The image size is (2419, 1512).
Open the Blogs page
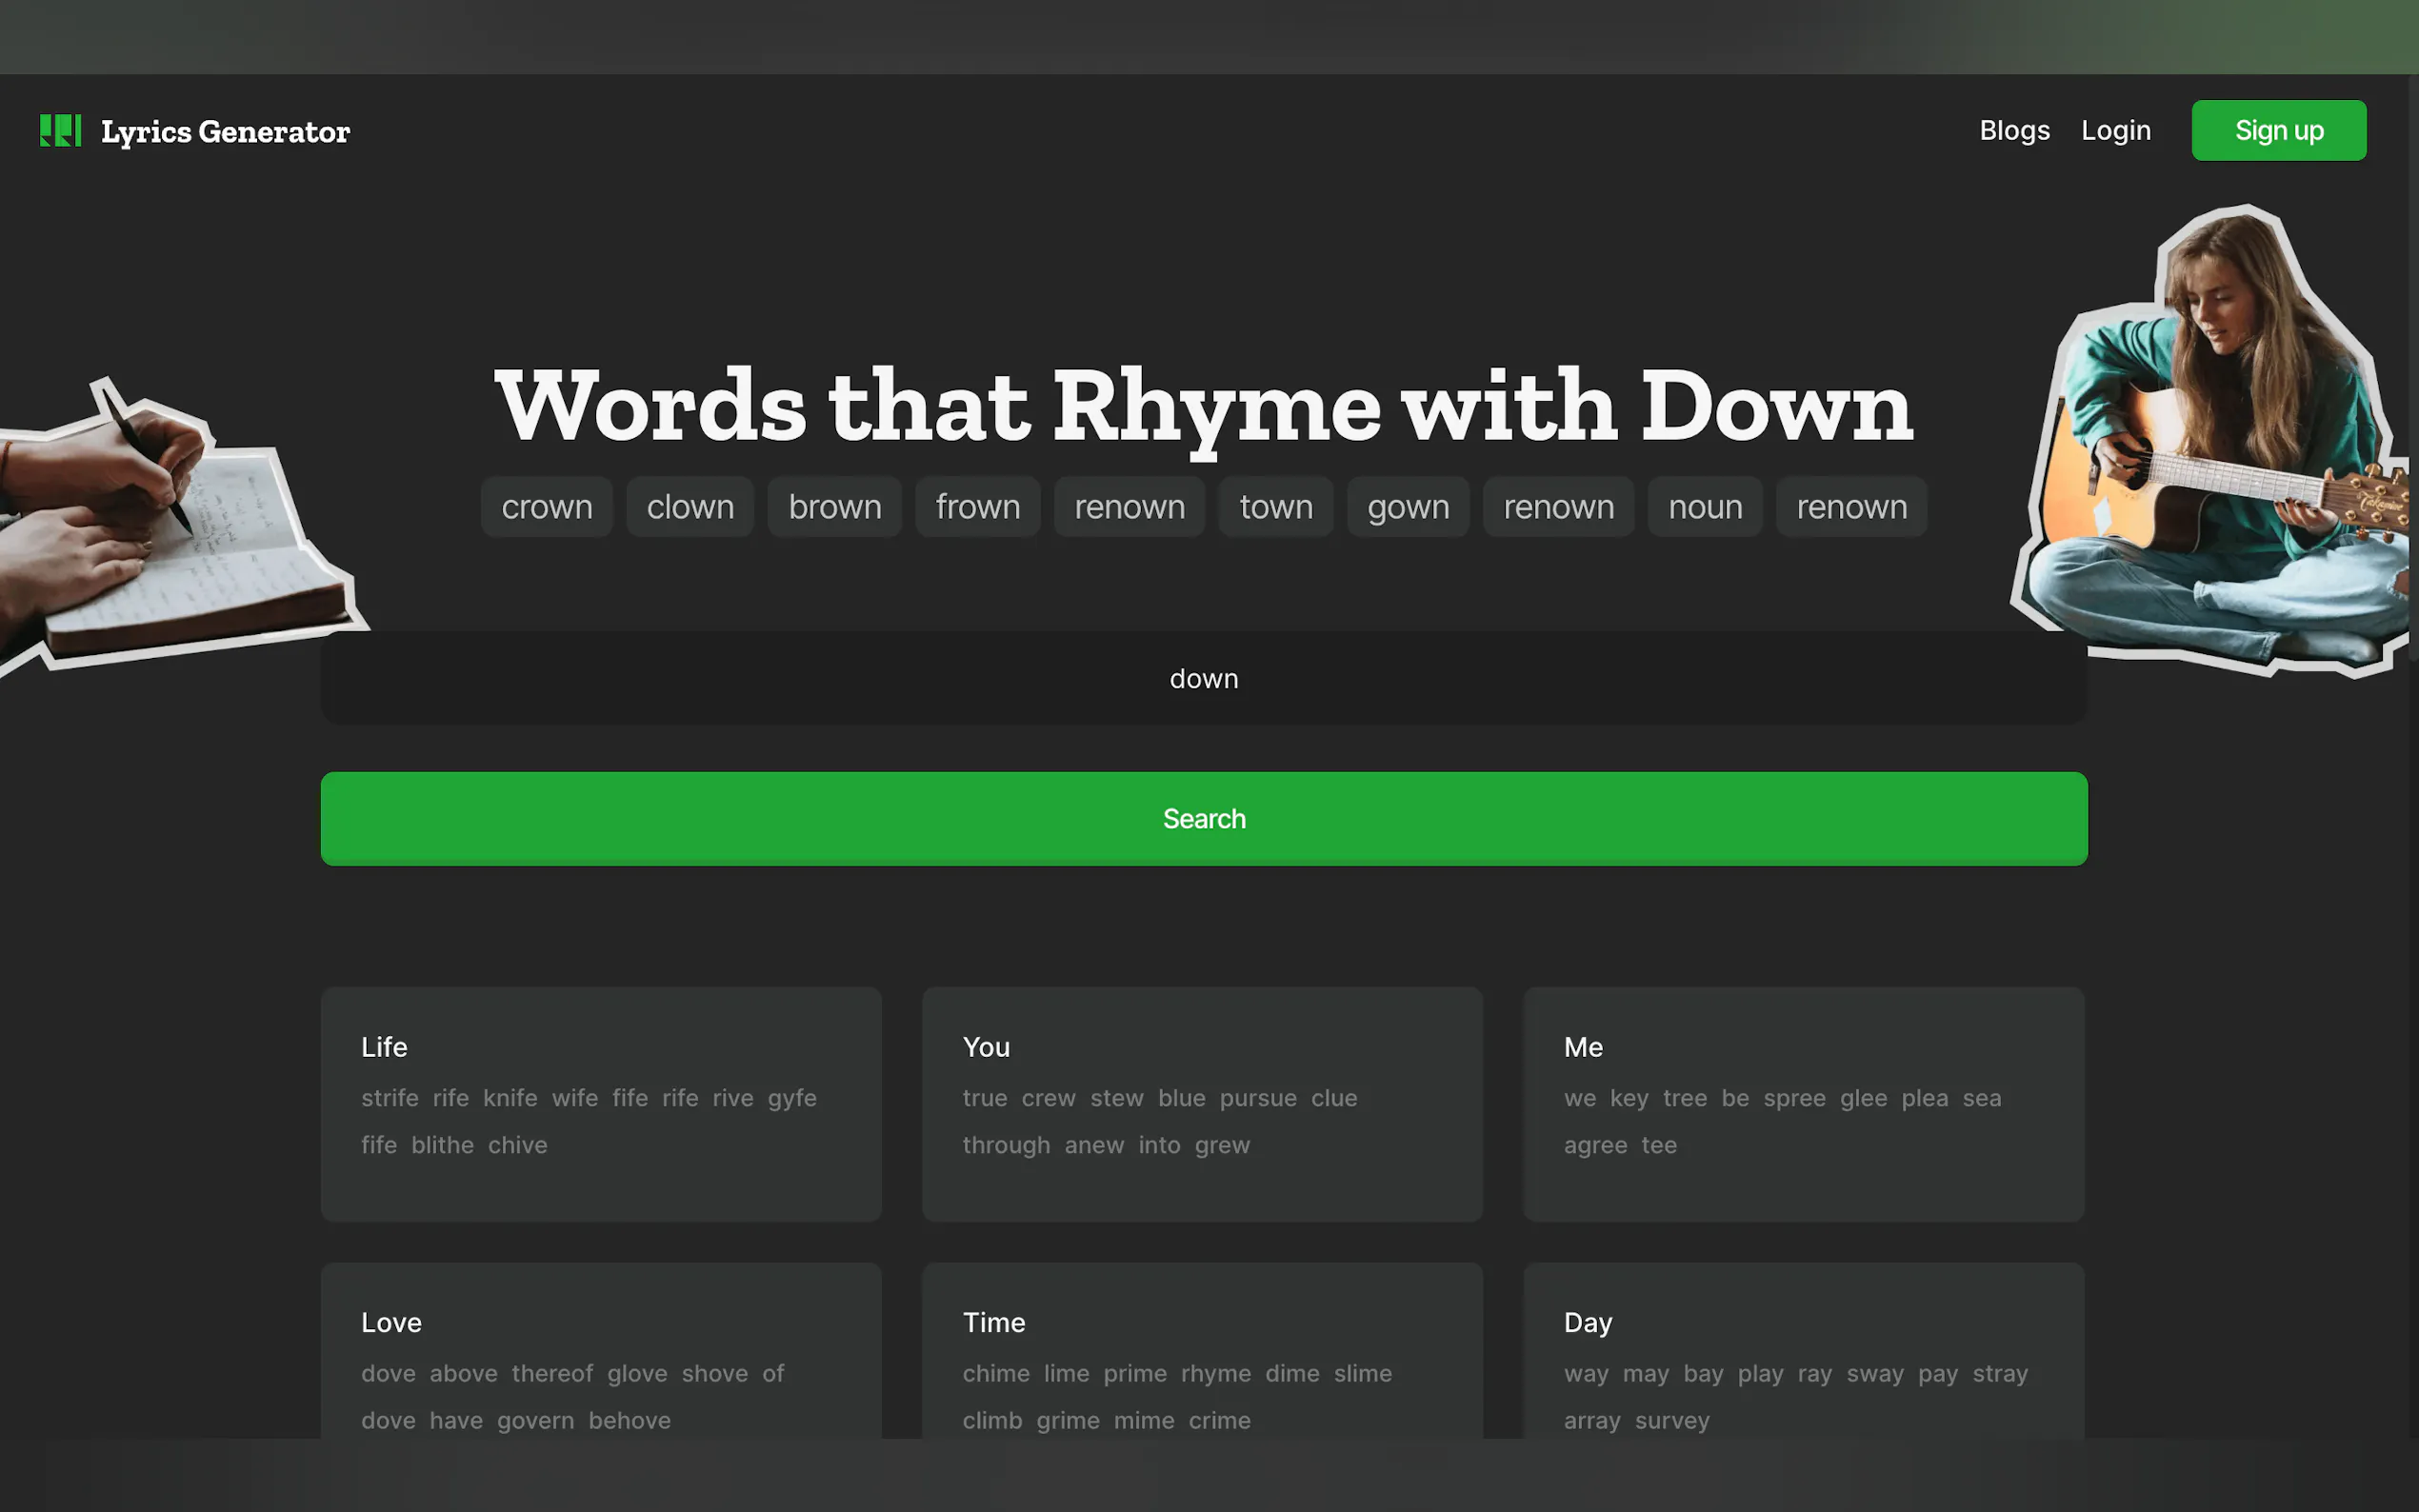2013,130
